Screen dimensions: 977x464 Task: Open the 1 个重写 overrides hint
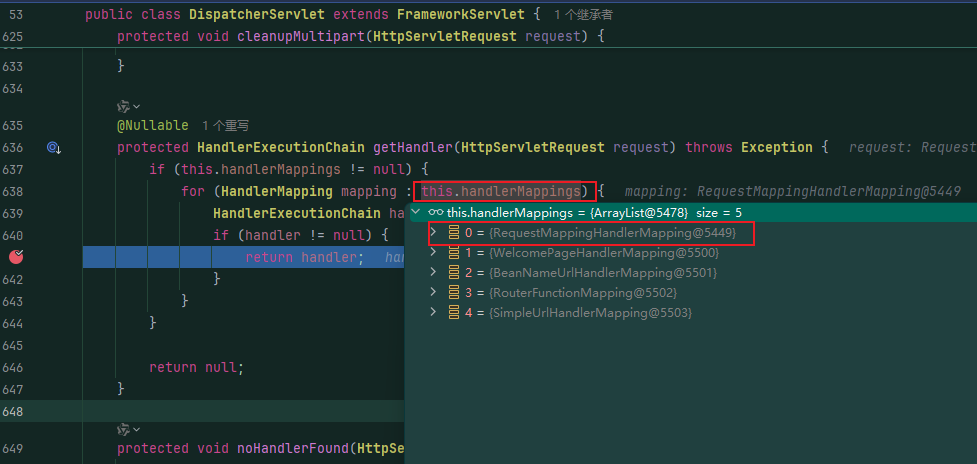(225, 126)
